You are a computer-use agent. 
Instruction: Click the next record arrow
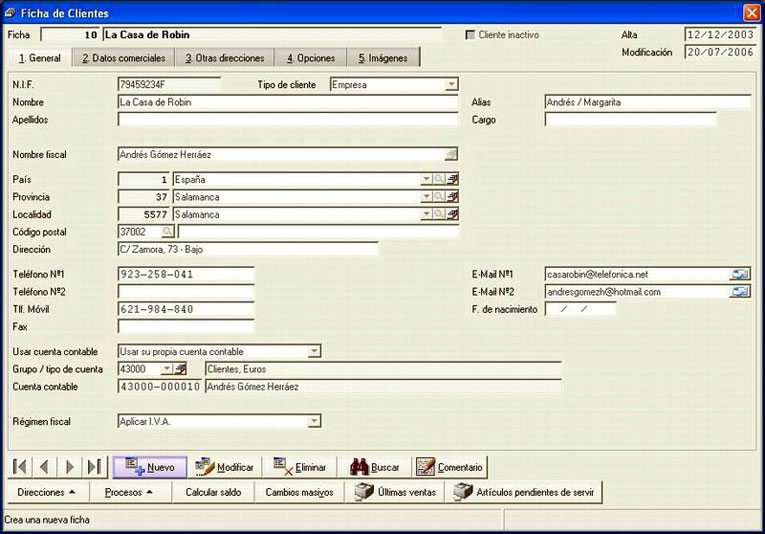point(70,467)
